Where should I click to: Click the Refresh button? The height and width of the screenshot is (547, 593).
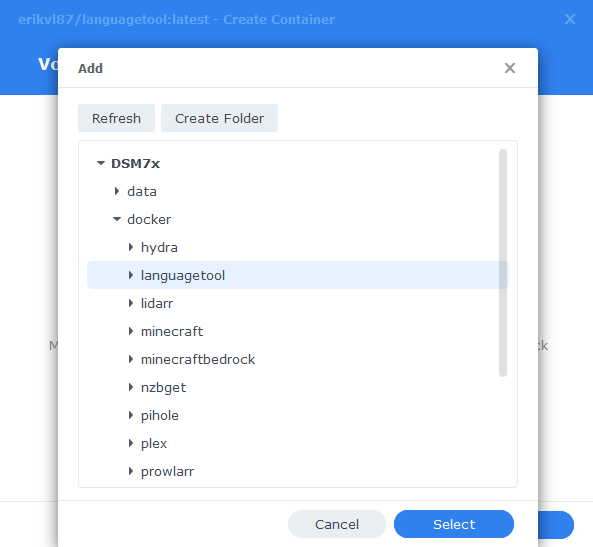116,118
